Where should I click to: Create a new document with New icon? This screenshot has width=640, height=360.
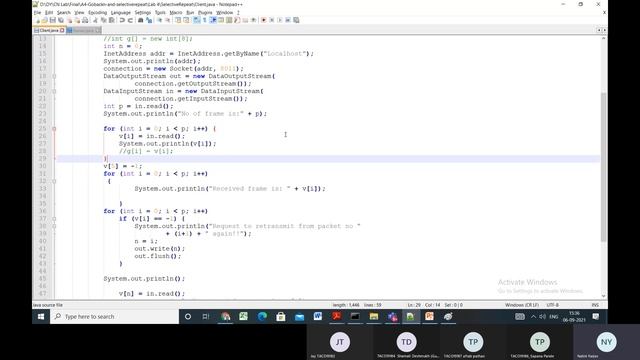pos(38,20)
